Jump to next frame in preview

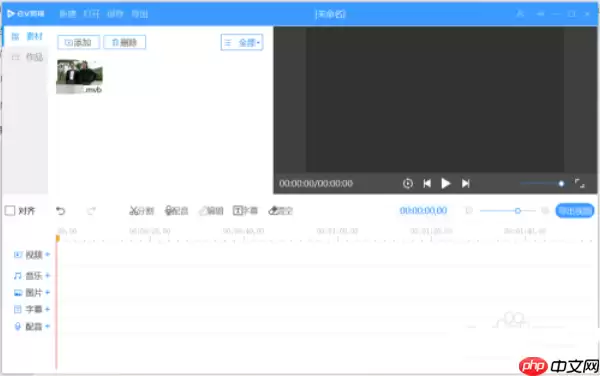pos(465,184)
